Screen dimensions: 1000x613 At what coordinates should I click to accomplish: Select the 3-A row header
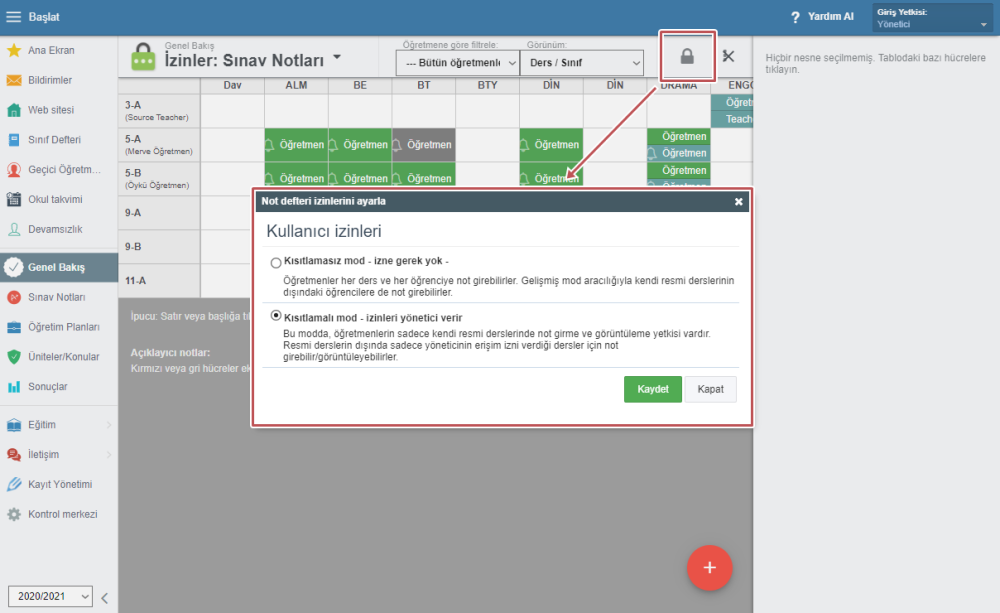coord(159,111)
